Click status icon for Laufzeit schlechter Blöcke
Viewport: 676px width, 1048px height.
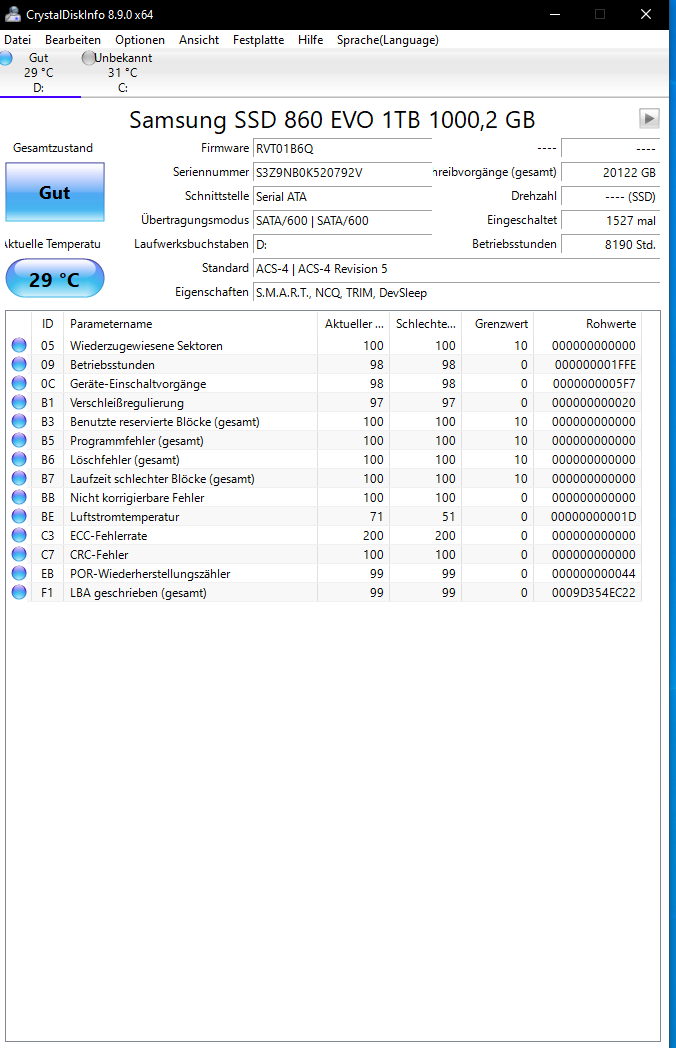pyautogui.click(x=19, y=479)
